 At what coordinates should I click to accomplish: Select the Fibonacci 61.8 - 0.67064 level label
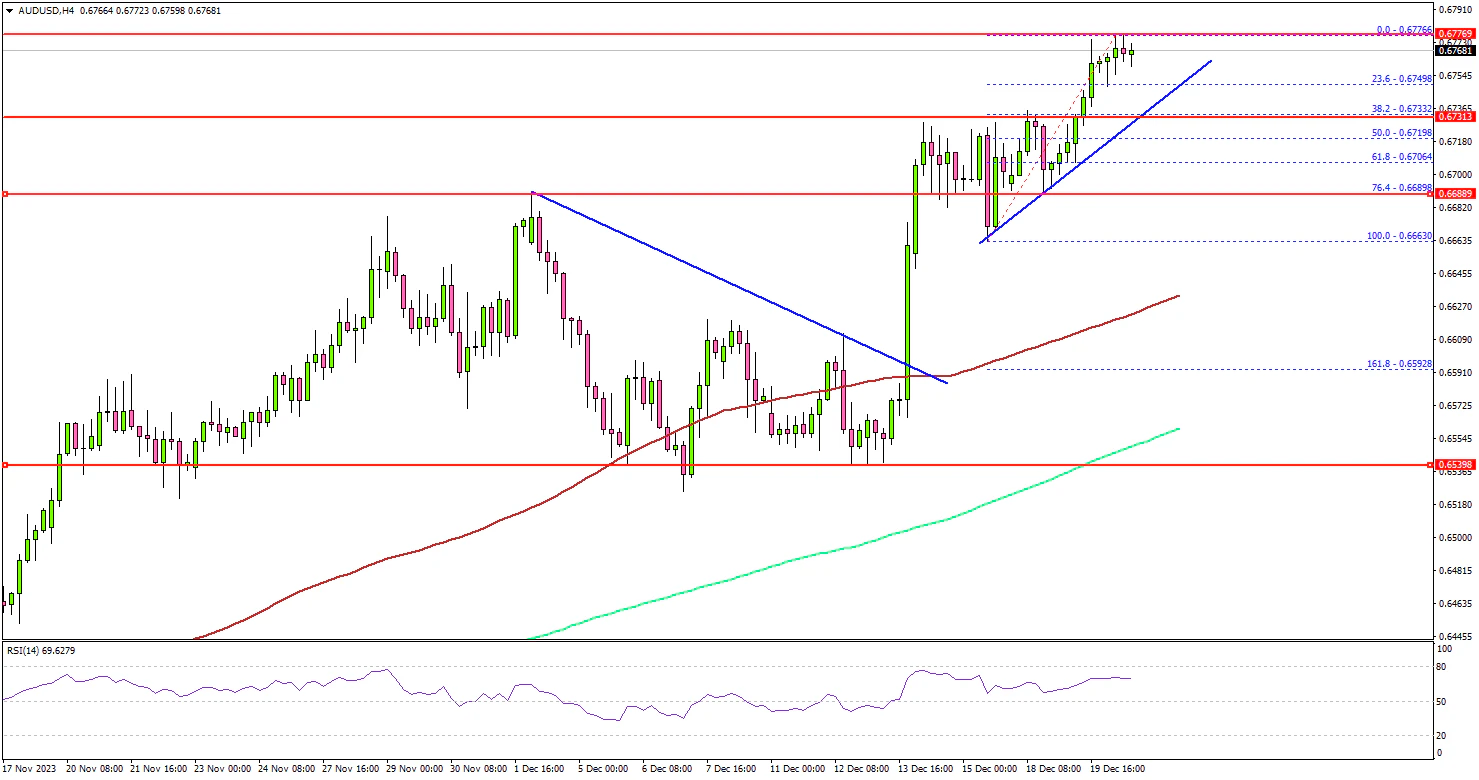[x=1402, y=157]
